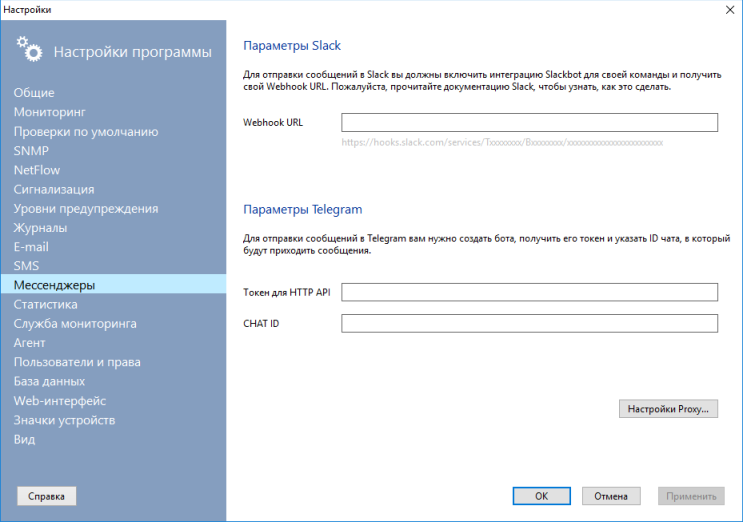Open Настройки Proxy dialog
This screenshot has height=522, width=743.
tap(668, 409)
